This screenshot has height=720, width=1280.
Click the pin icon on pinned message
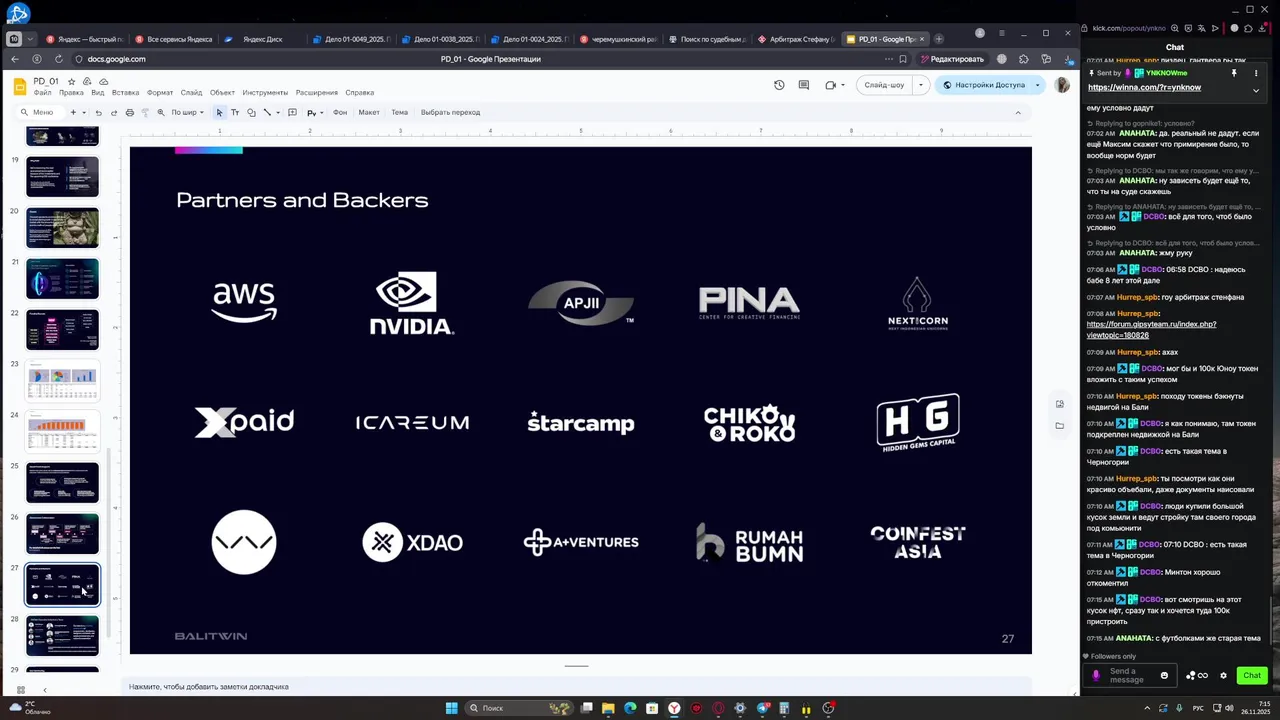1234,73
